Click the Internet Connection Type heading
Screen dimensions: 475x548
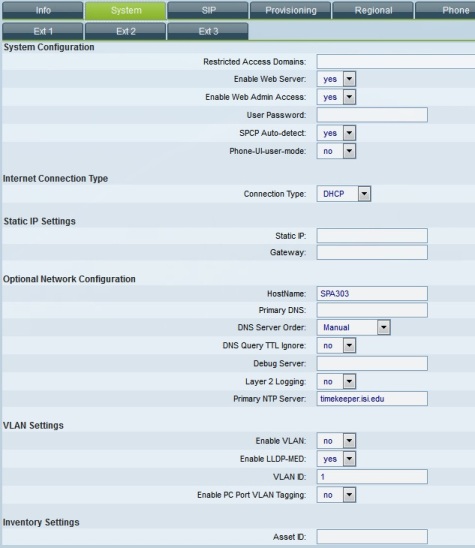tap(56, 179)
